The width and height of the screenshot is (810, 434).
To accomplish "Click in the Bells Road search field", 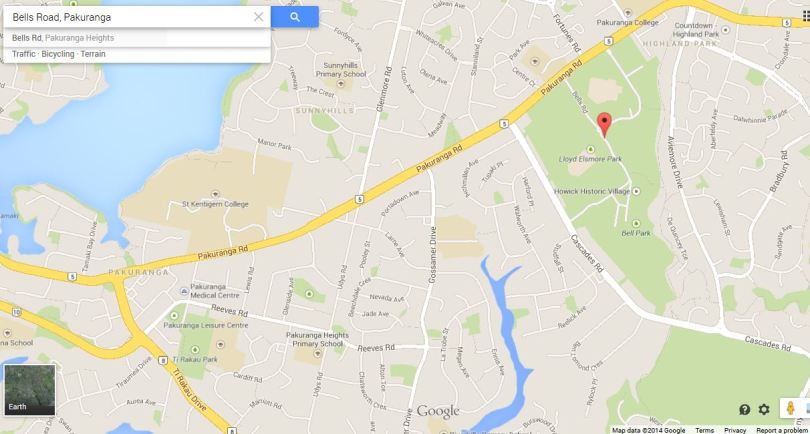I will (x=129, y=17).
